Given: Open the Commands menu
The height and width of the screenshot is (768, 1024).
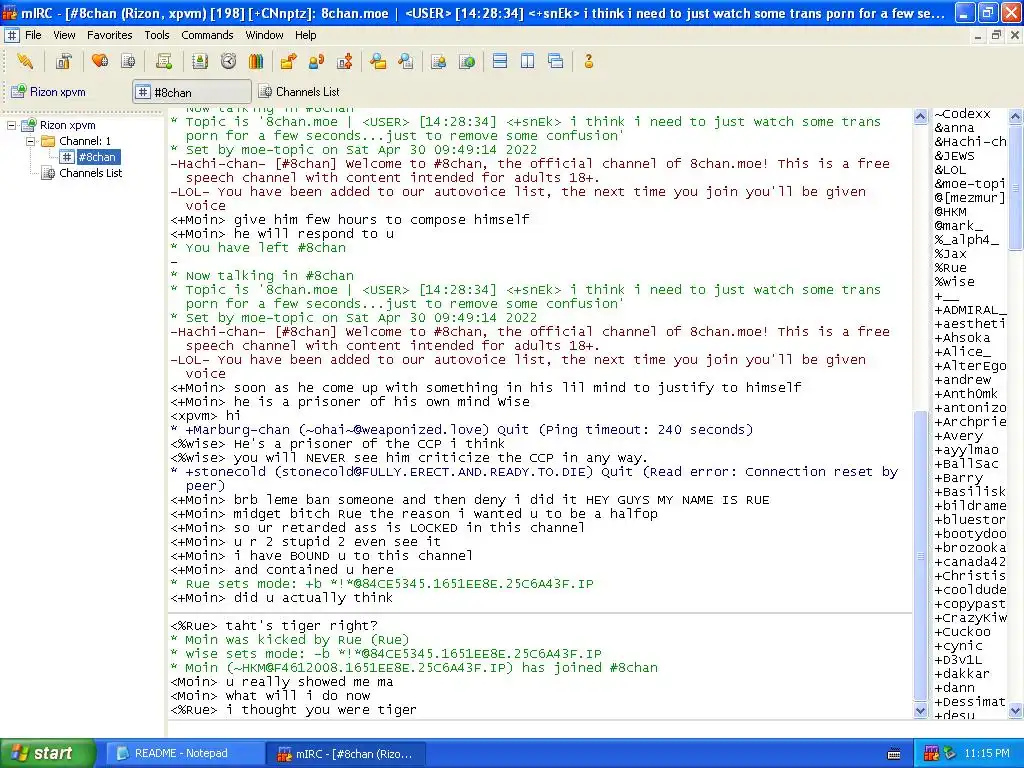Looking at the screenshot, I should 207,35.
